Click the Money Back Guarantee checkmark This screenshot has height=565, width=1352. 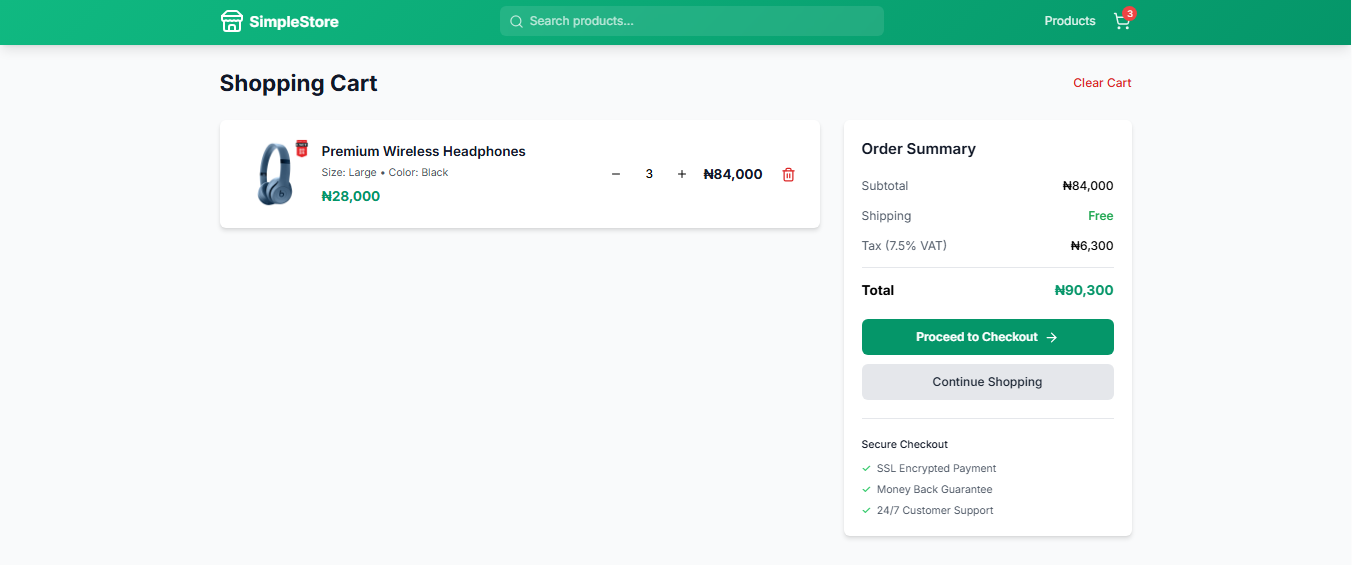tap(866, 489)
